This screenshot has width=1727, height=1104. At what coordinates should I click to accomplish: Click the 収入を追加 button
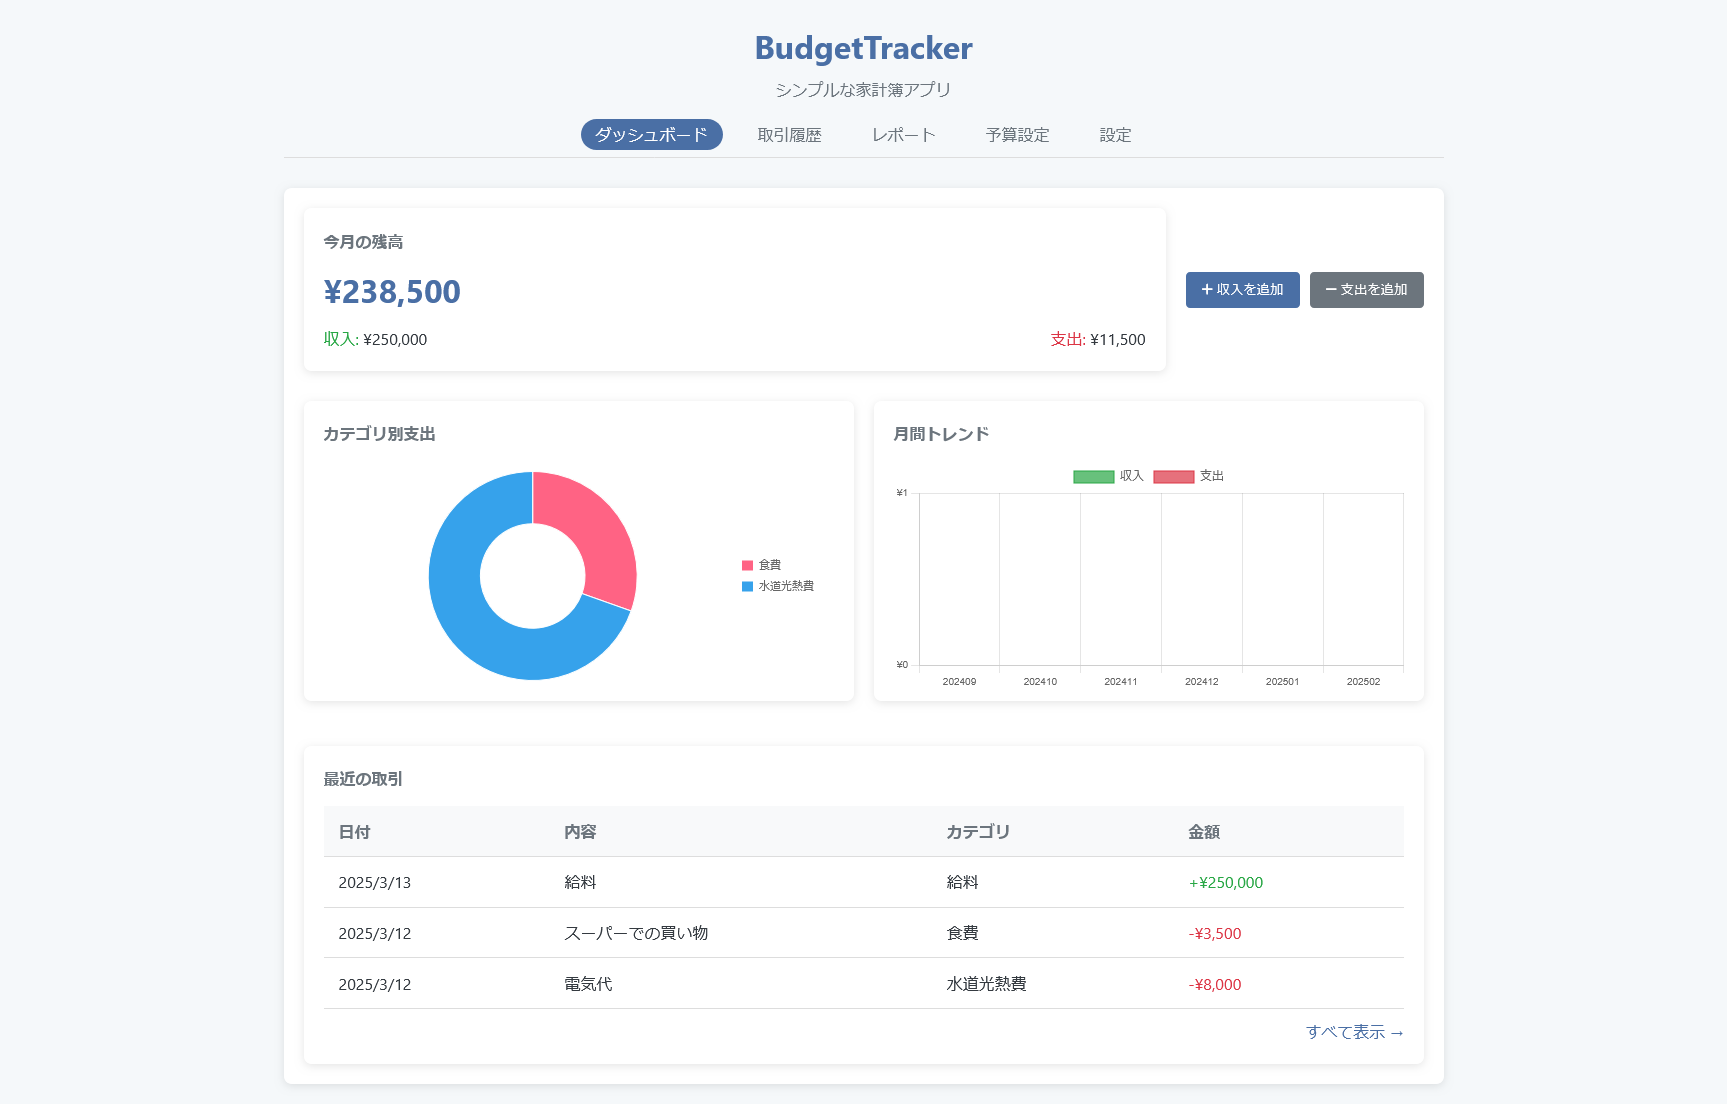[x=1242, y=290]
